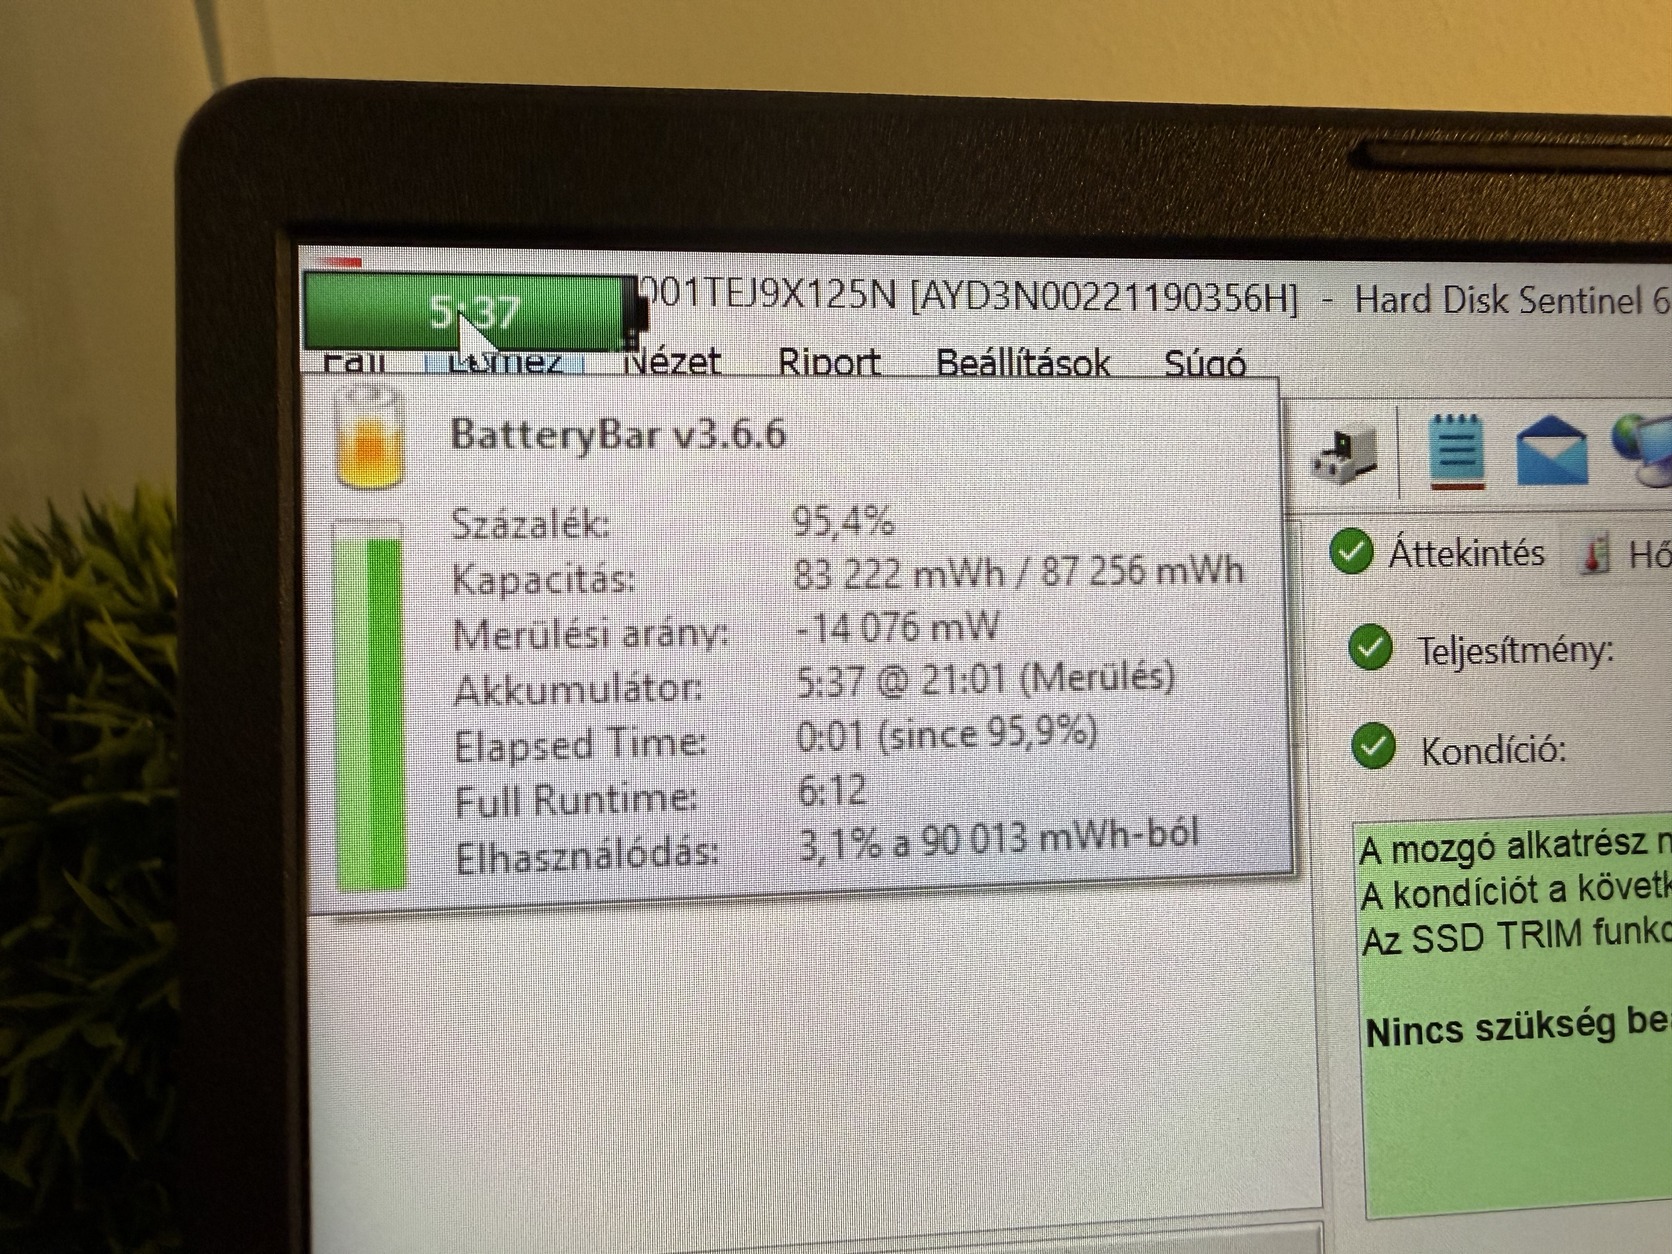
Task: Click the 'BatteryBar v3.6.6' heading
Action: click(617, 434)
